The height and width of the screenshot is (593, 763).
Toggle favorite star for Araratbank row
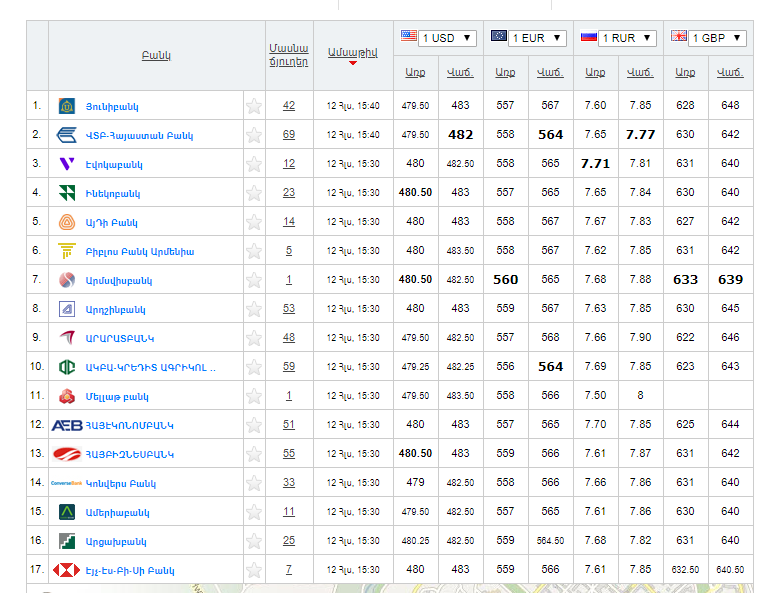[x=254, y=338]
